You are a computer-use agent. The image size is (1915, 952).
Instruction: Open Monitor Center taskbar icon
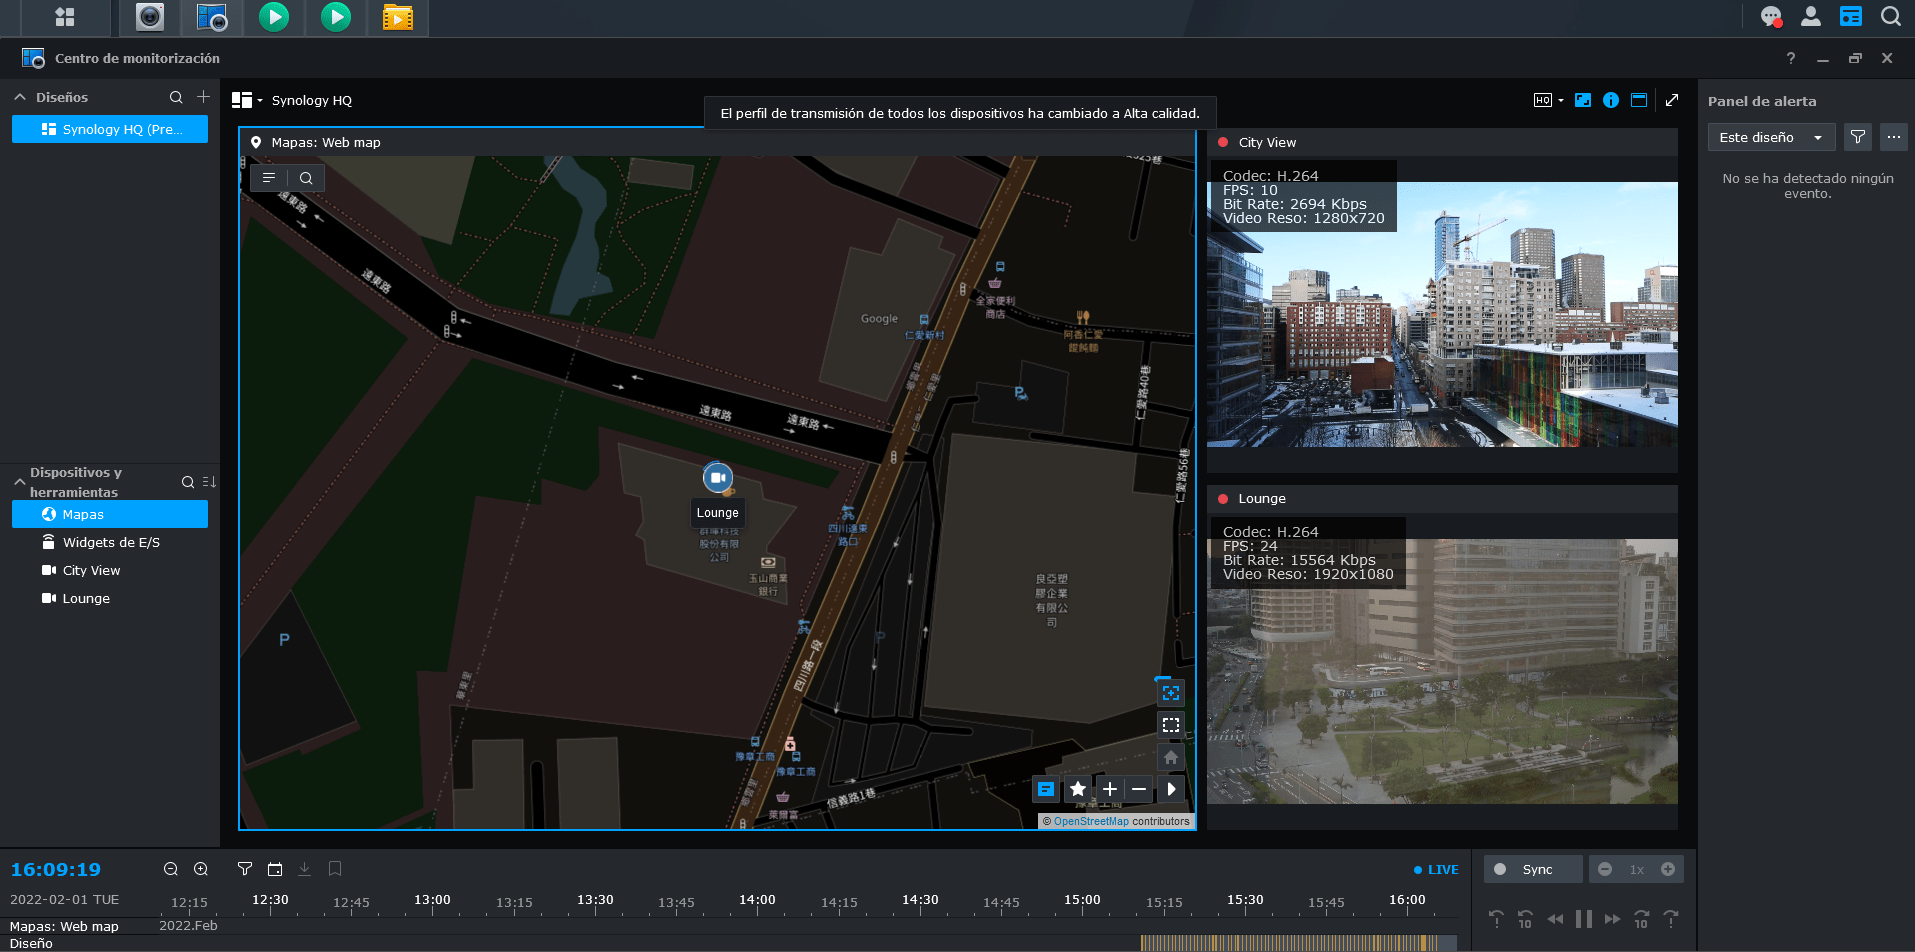coord(212,17)
